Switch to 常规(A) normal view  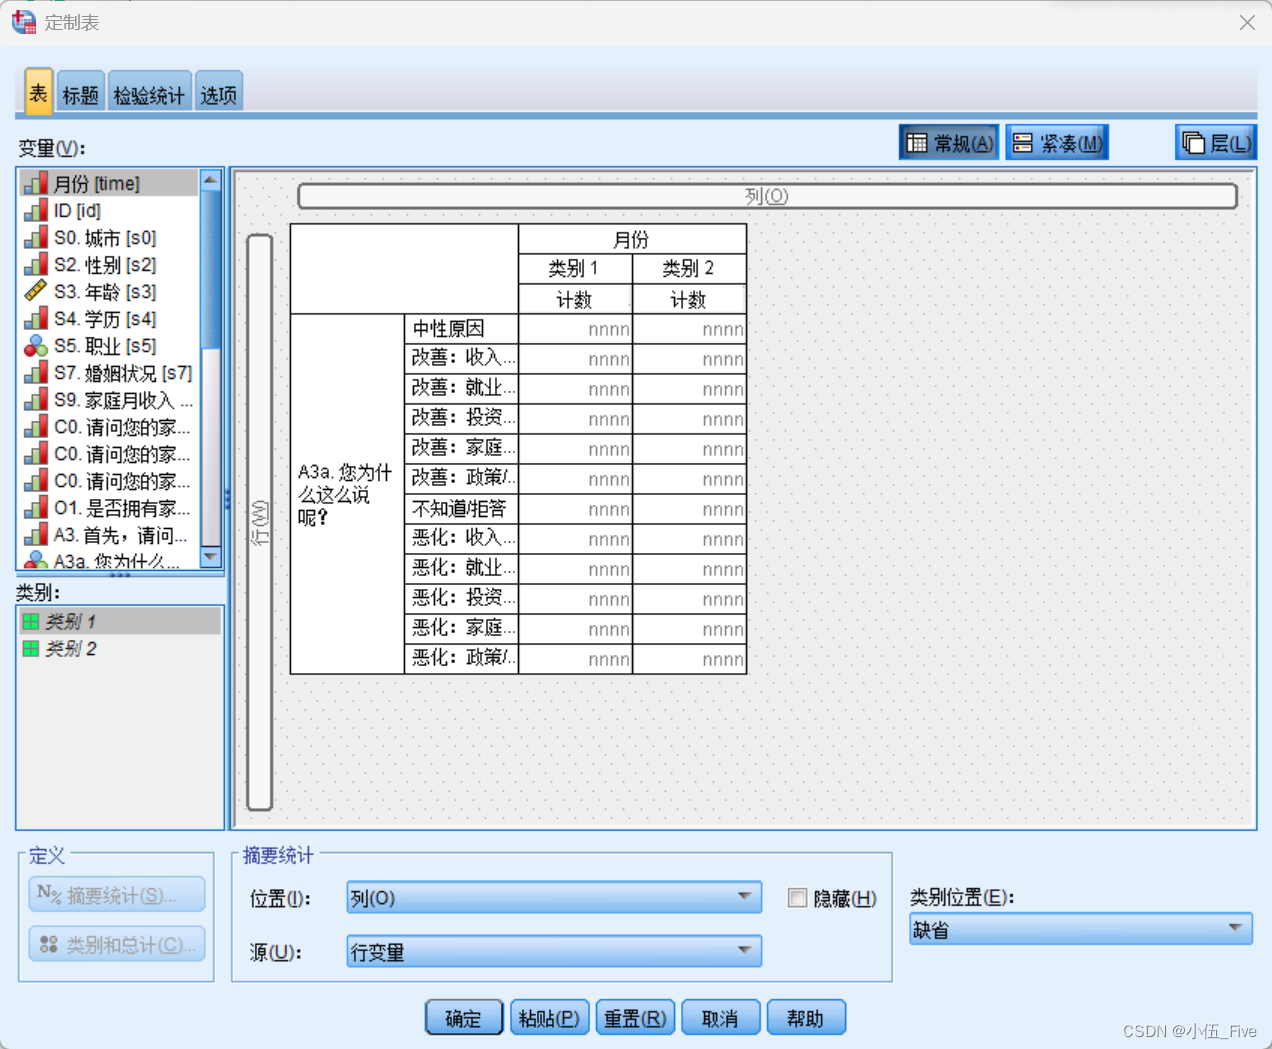tap(949, 143)
